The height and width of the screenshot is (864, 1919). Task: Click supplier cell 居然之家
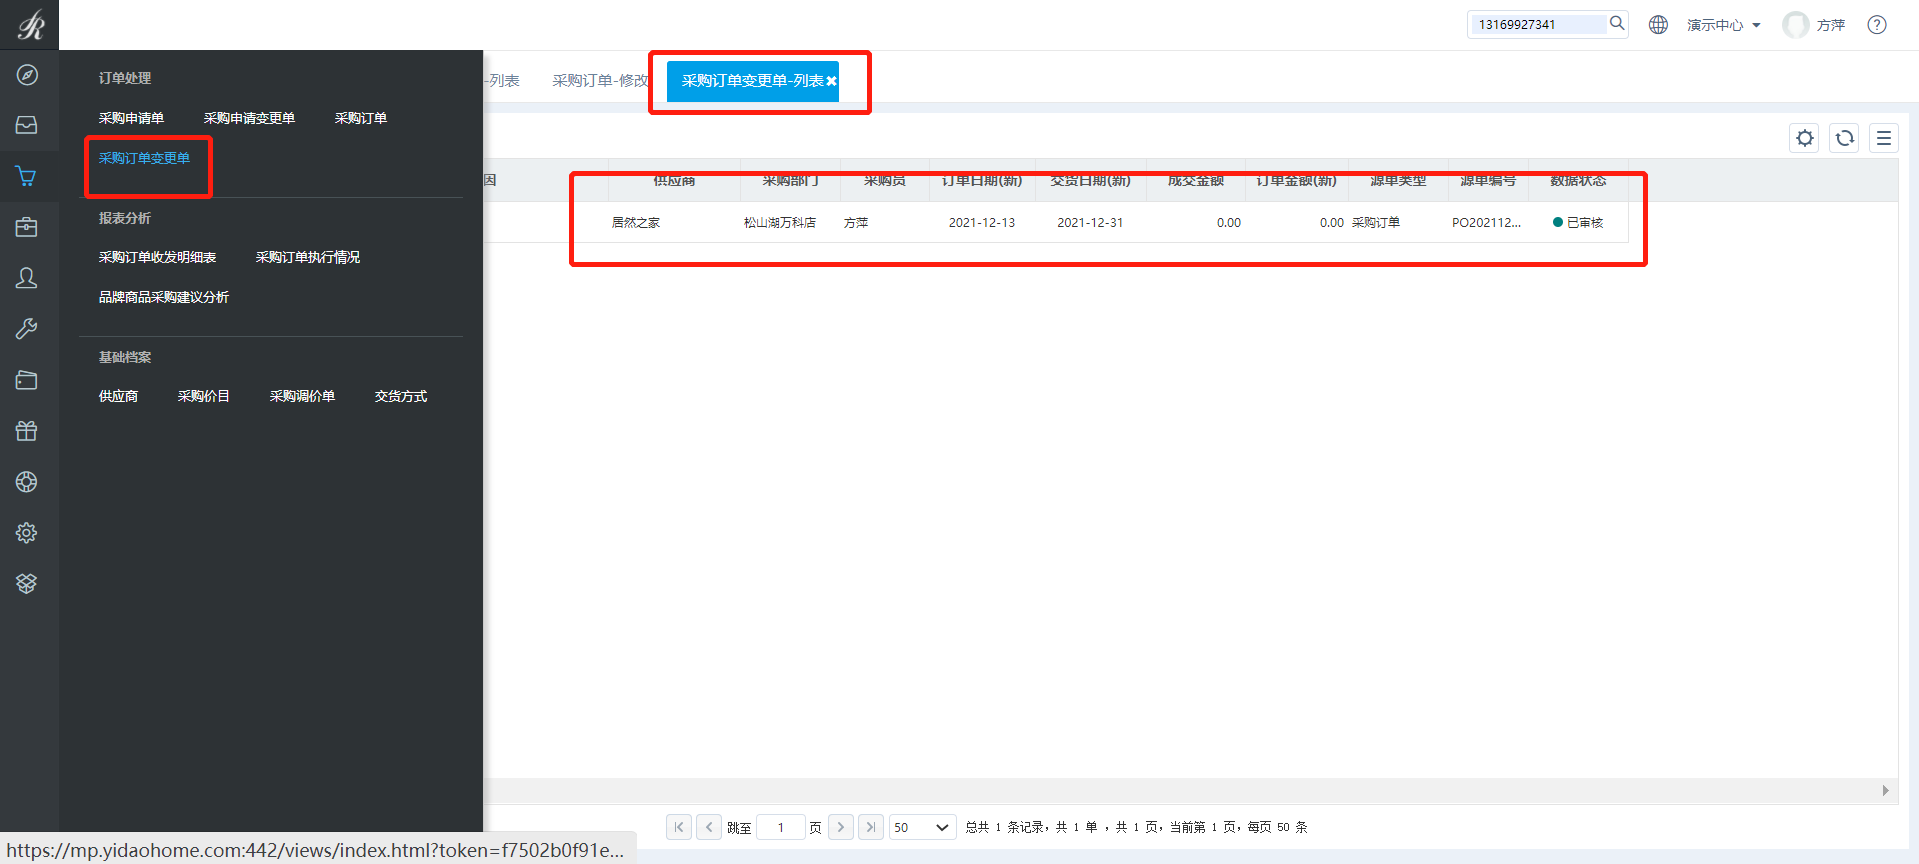click(636, 223)
